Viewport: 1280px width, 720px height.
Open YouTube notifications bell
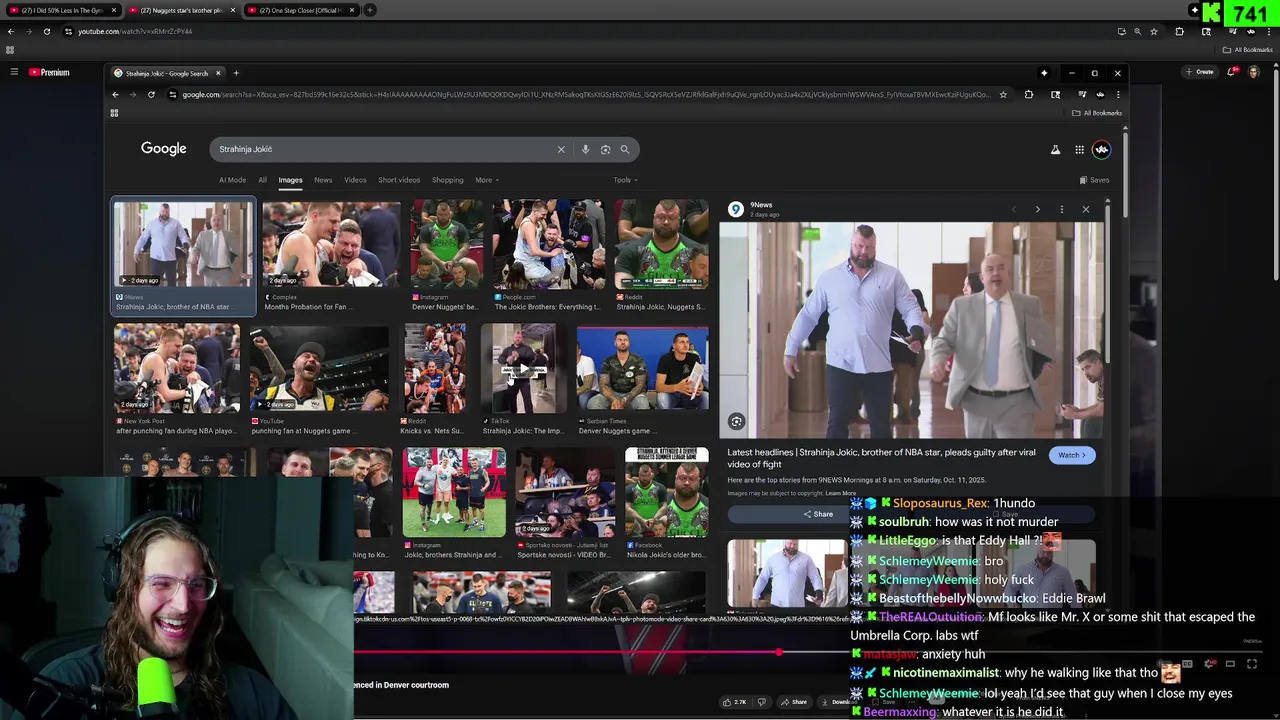[1232, 72]
